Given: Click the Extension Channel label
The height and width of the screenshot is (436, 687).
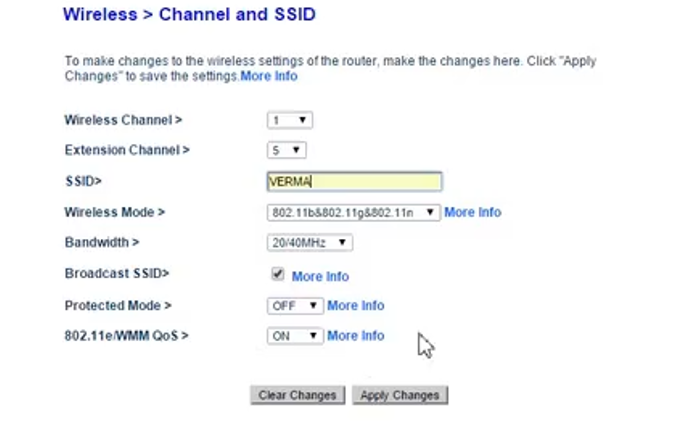Looking at the screenshot, I should click(x=127, y=150).
